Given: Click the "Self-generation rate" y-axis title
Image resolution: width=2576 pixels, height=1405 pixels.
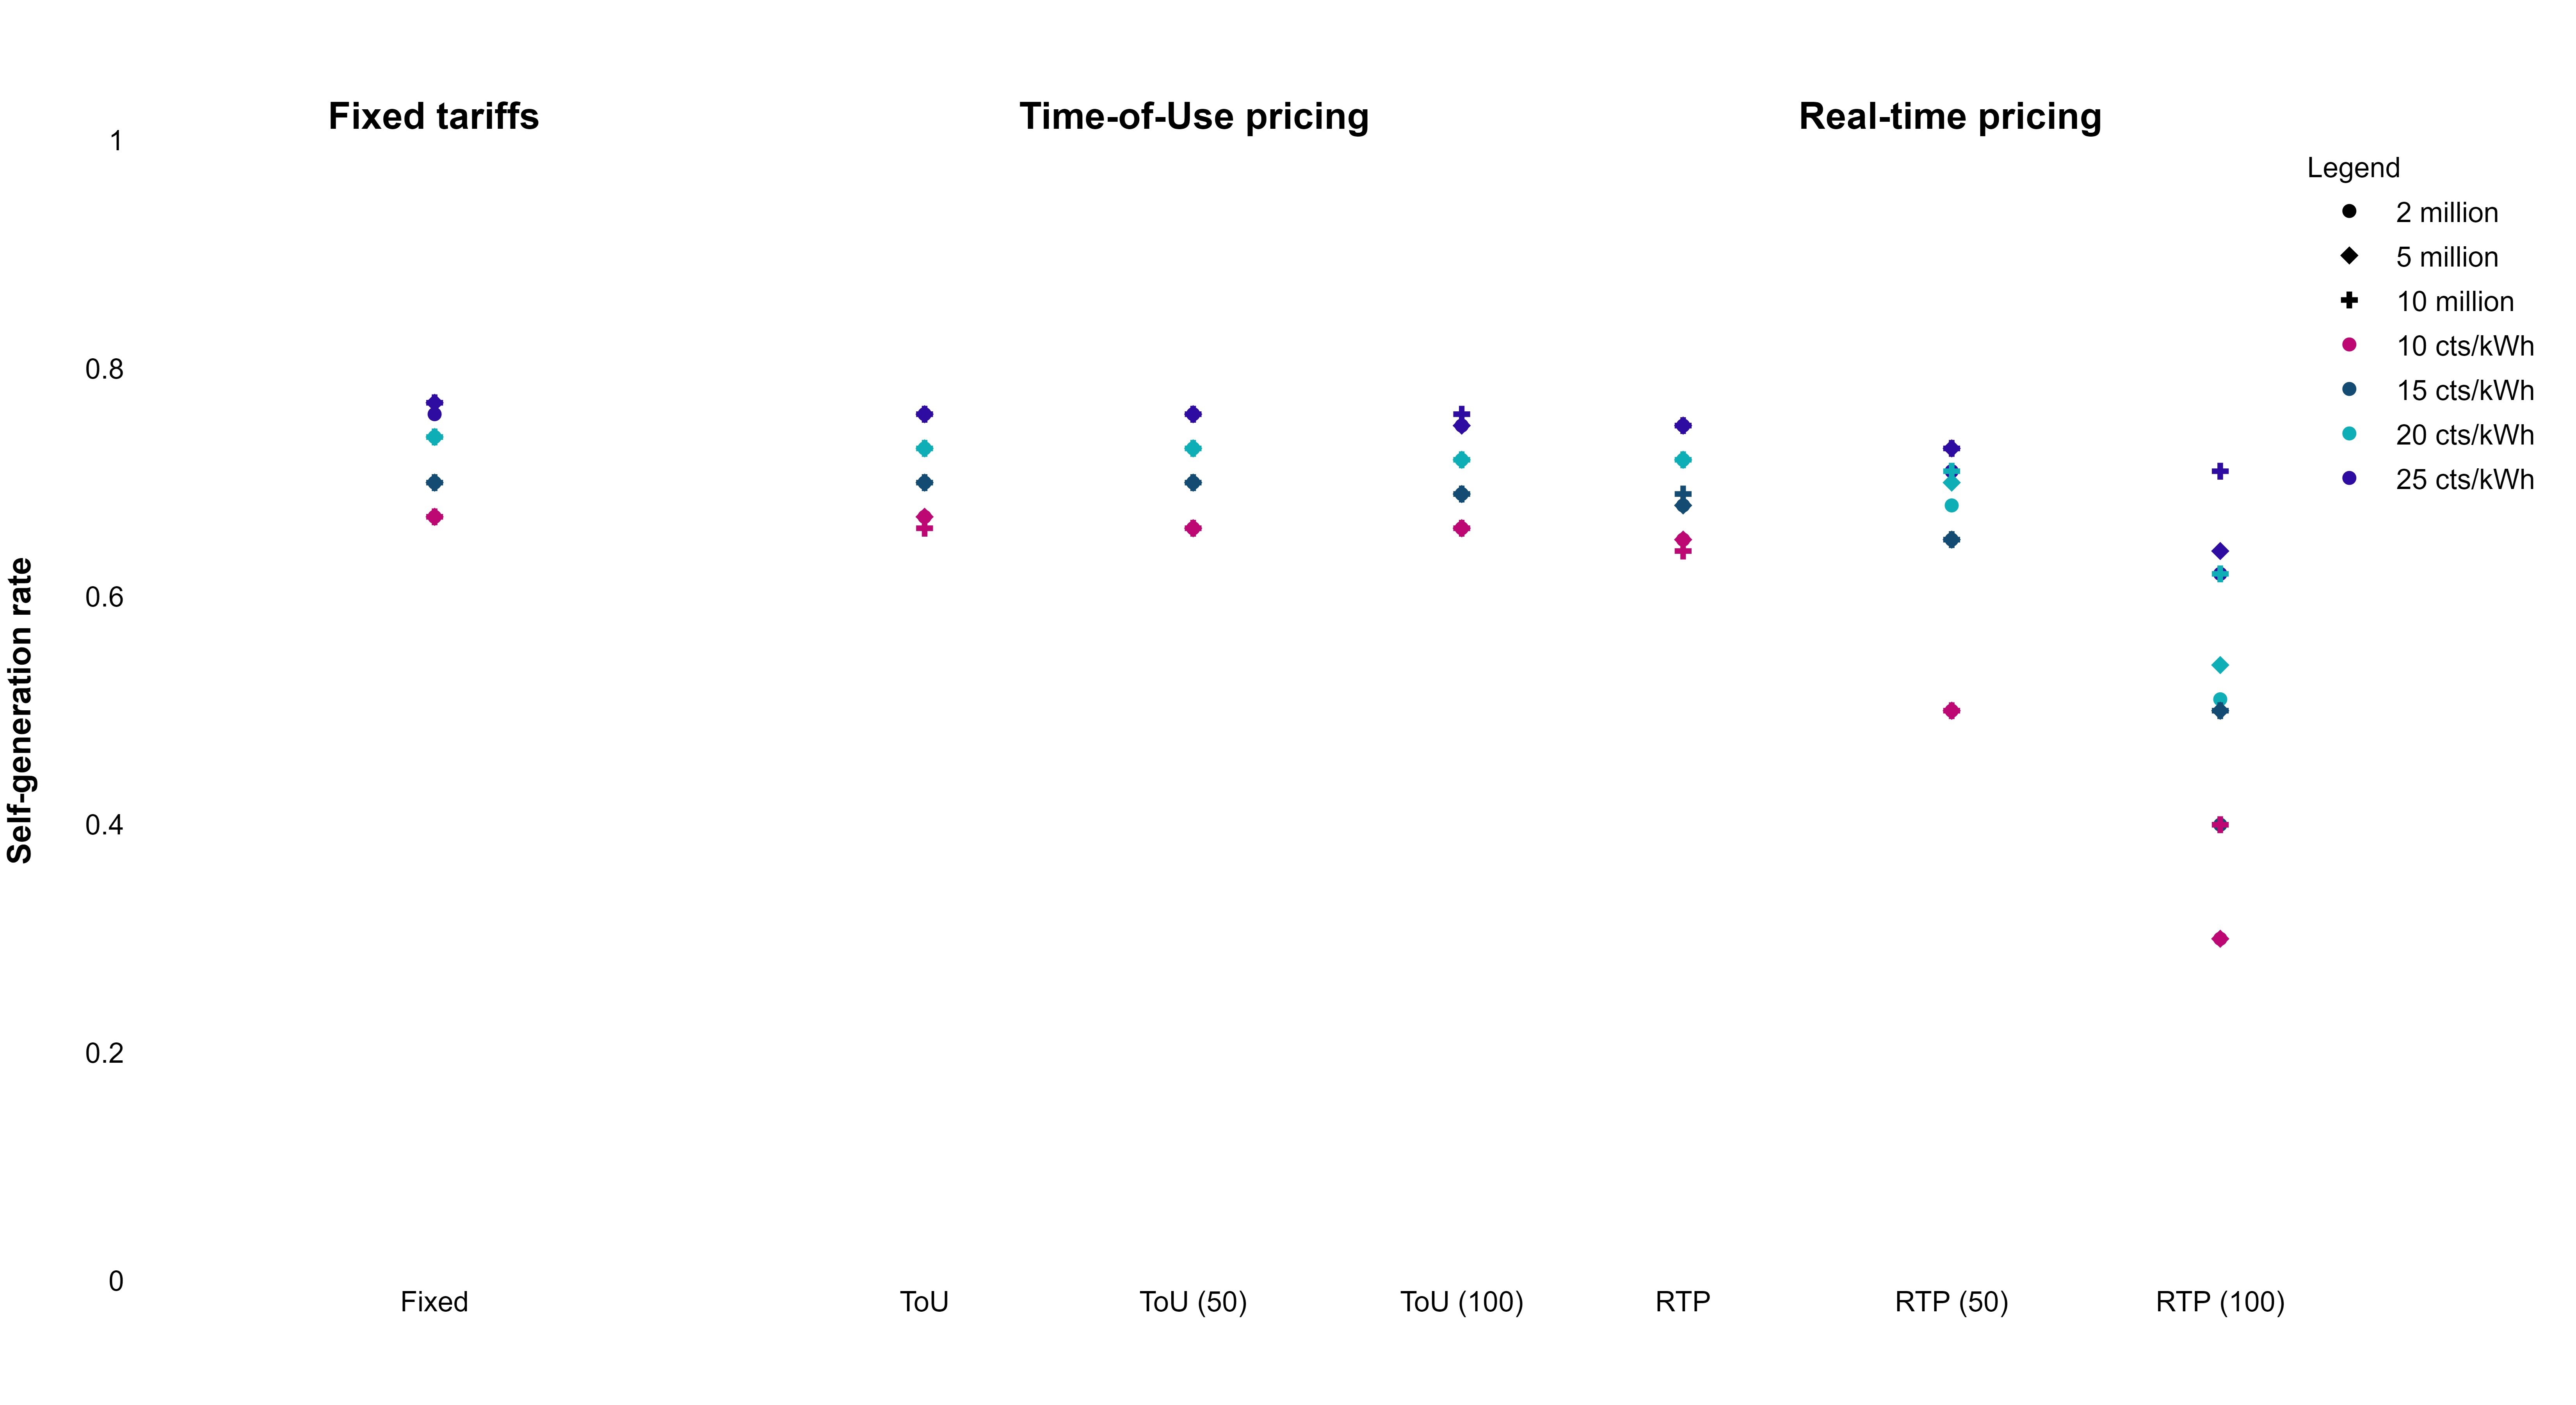Looking at the screenshot, I should click(x=20, y=710).
